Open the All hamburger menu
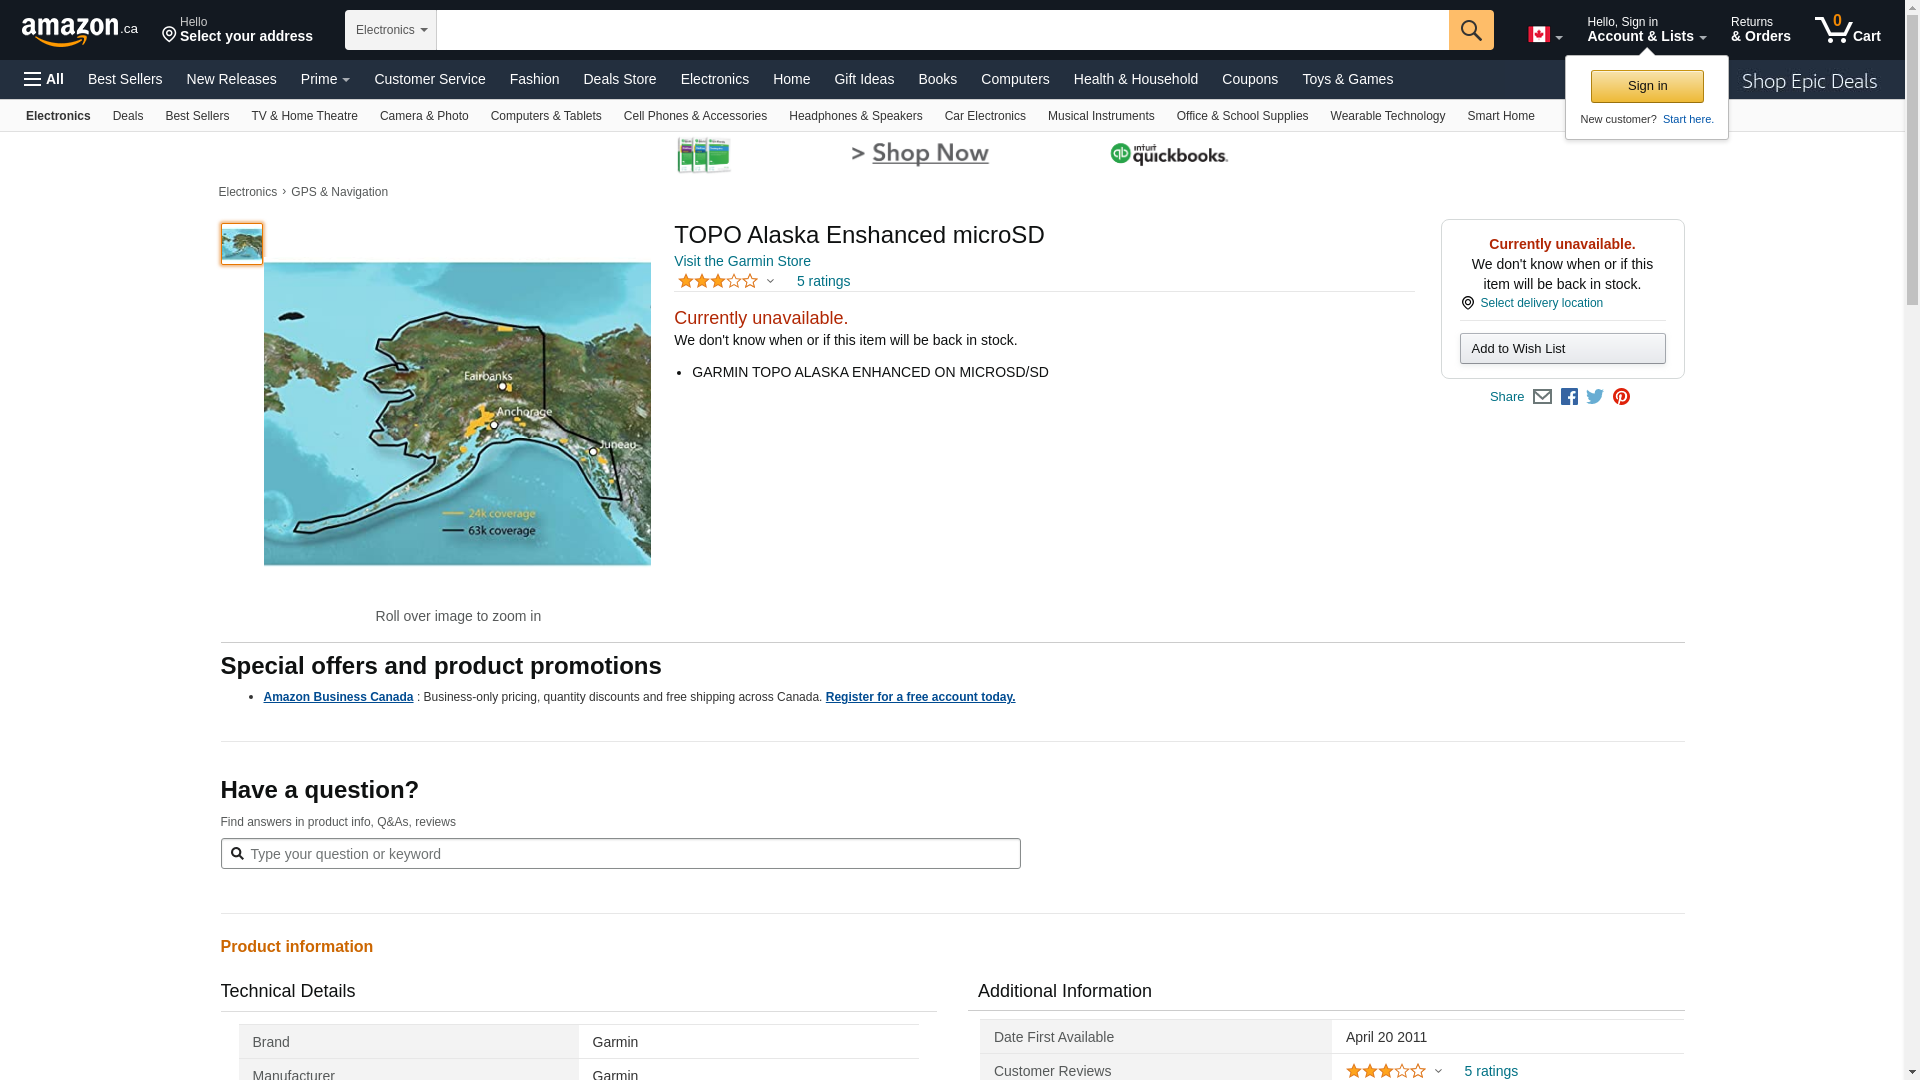This screenshot has width=1920, height=1080. [44, 79]
